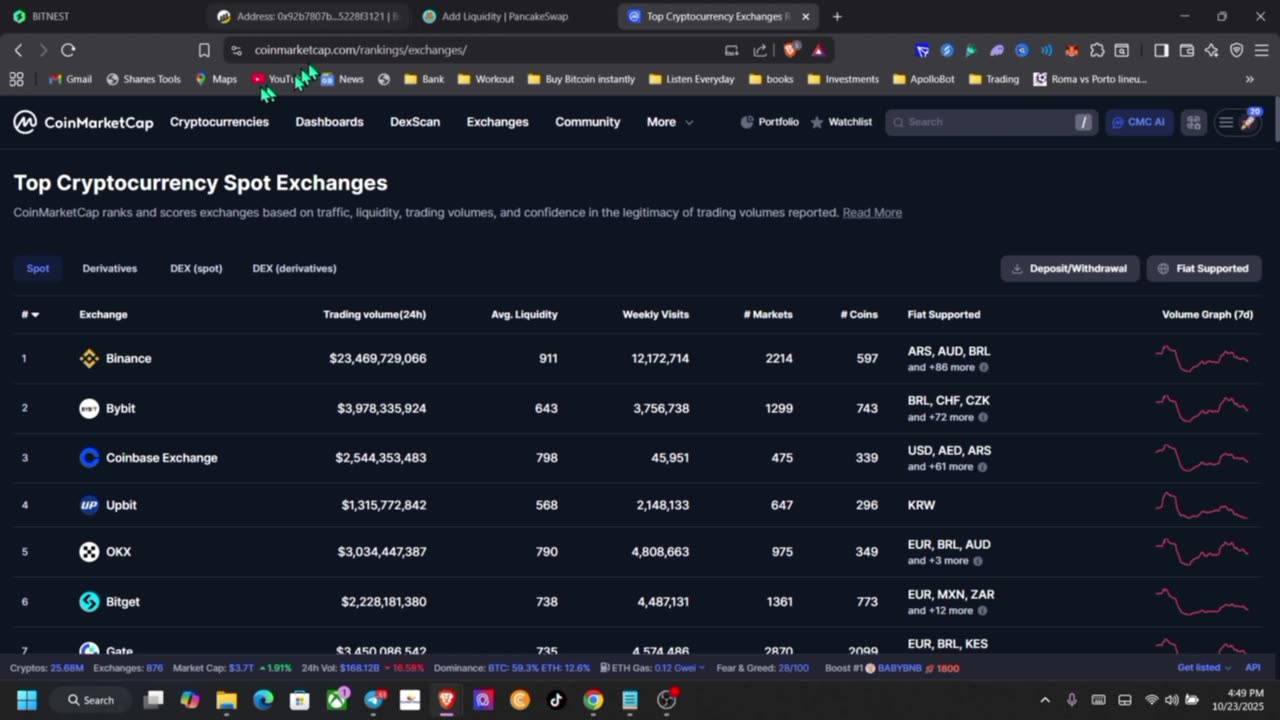1280x720 pixels.
Task: Click the Watchlist star in the site header
Action: click(x=841, y=122)
